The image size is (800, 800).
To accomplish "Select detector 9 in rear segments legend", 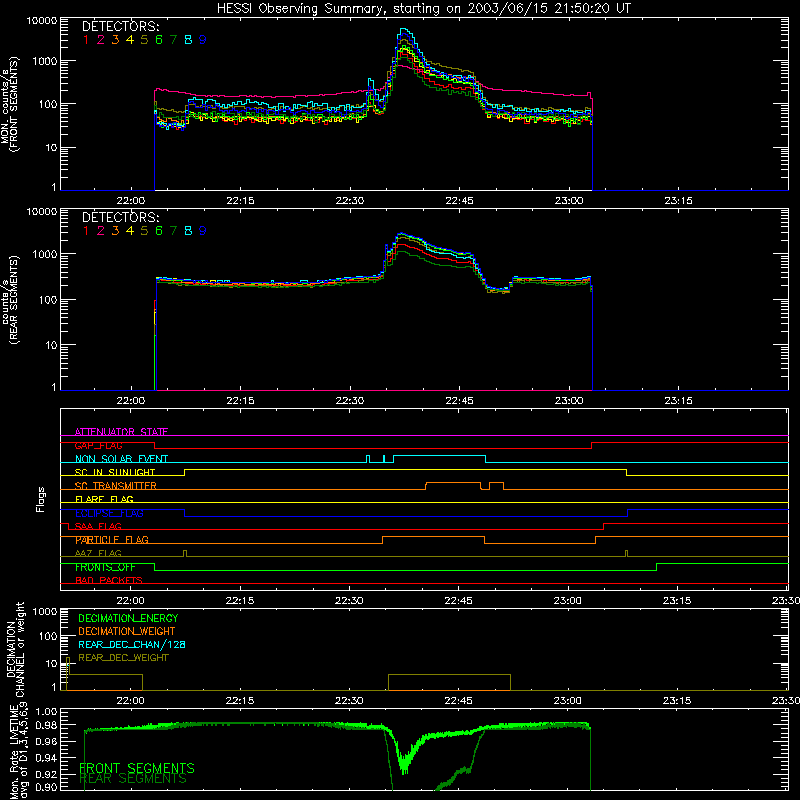I will [203, 231].
